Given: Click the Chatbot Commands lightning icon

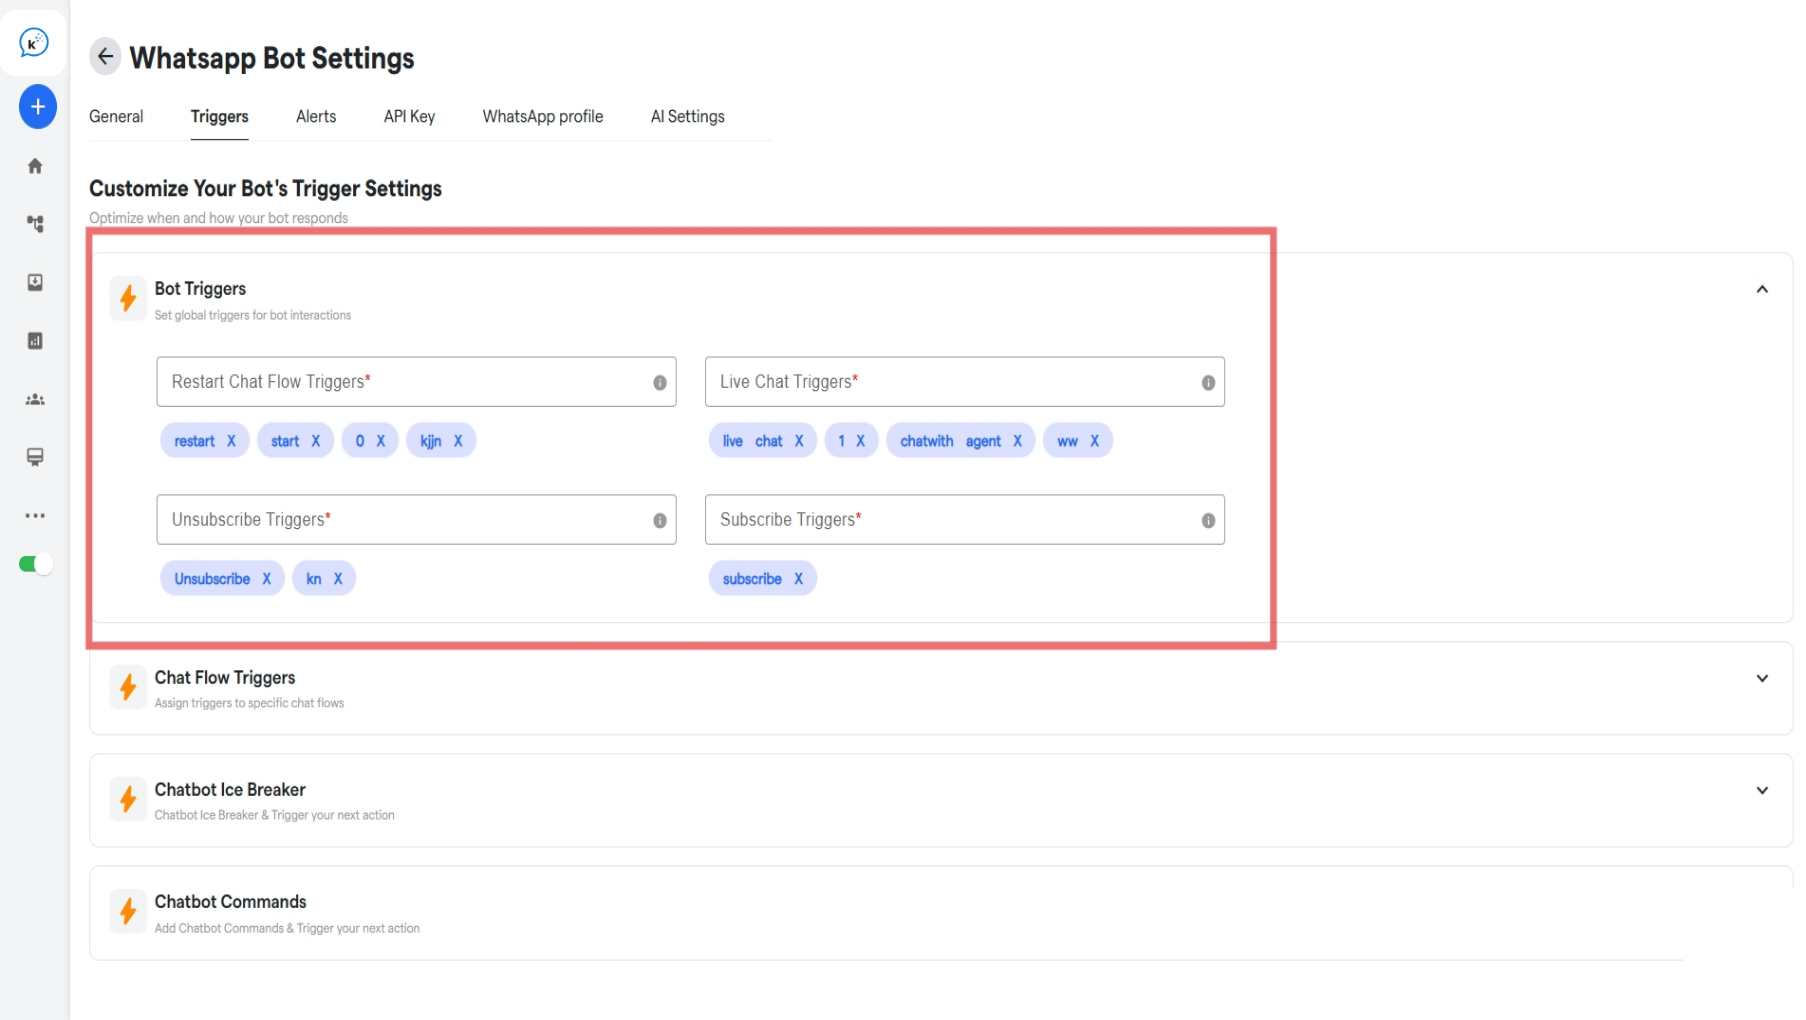Looking at the screenshot, I should (128, 911).
